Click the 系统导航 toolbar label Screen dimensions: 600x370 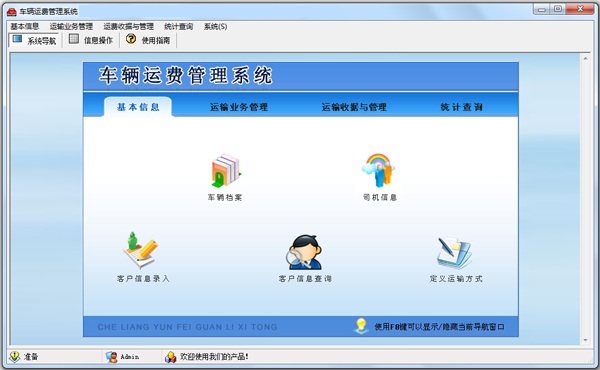pos(42,41)
